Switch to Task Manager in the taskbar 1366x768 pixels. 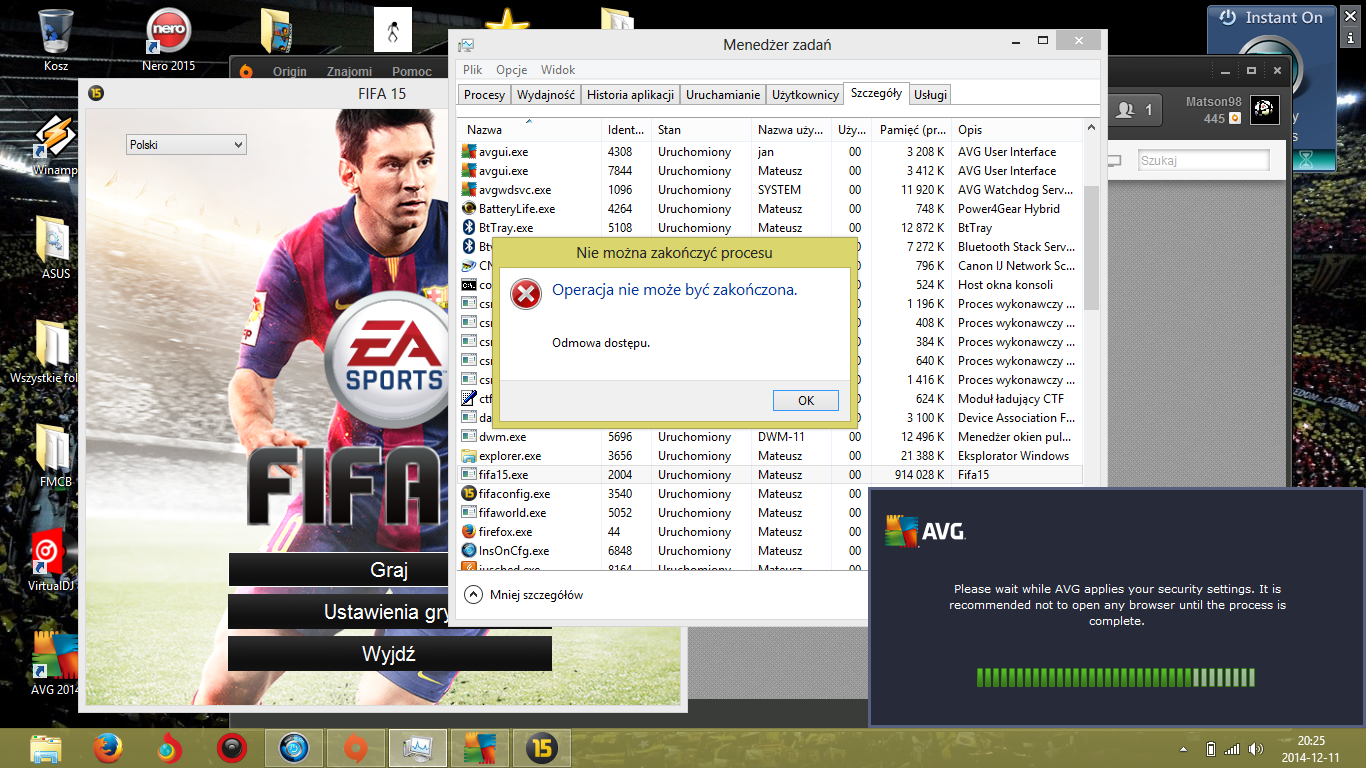tap(418, 748)
